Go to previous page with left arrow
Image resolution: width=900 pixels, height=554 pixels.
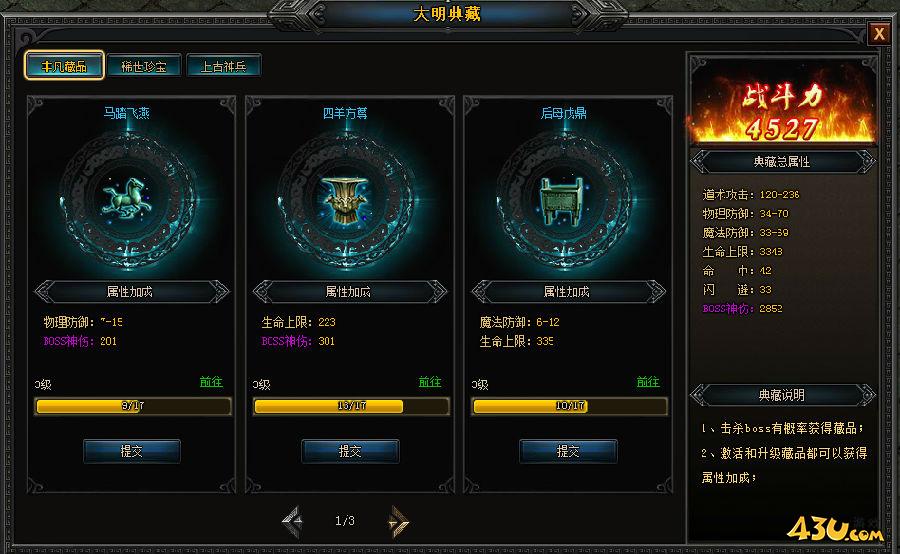(x=293, y=521)
